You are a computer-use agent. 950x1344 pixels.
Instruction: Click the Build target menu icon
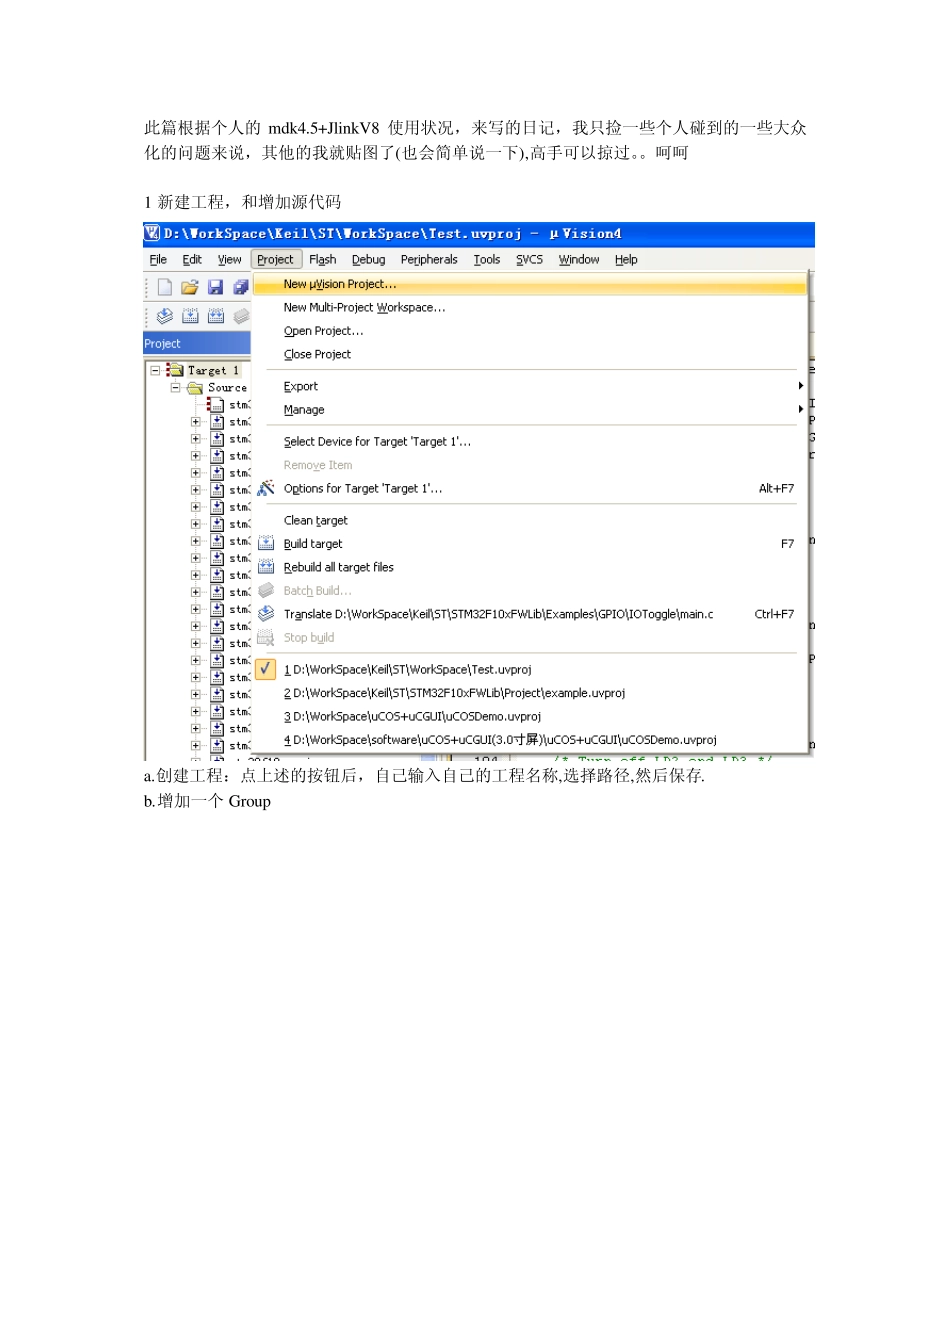[266, 543]
